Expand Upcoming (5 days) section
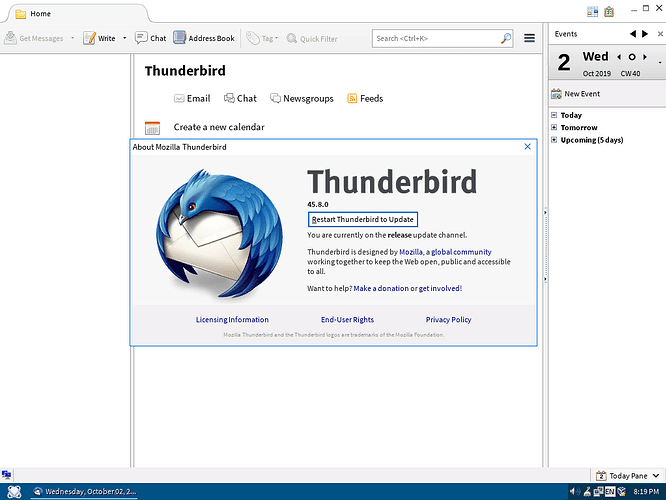Viewport: 666px width, 500px height. click(554, 140)
